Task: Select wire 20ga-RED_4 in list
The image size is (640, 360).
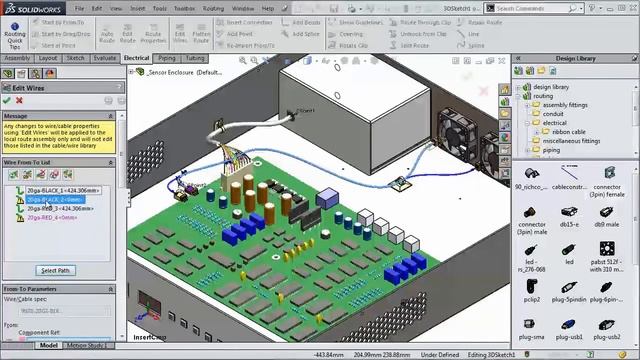Action: 52,218
